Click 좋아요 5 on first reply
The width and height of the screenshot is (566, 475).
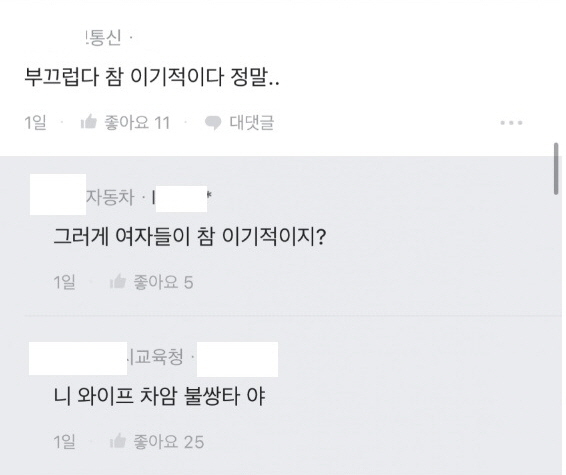pos(163,282)
